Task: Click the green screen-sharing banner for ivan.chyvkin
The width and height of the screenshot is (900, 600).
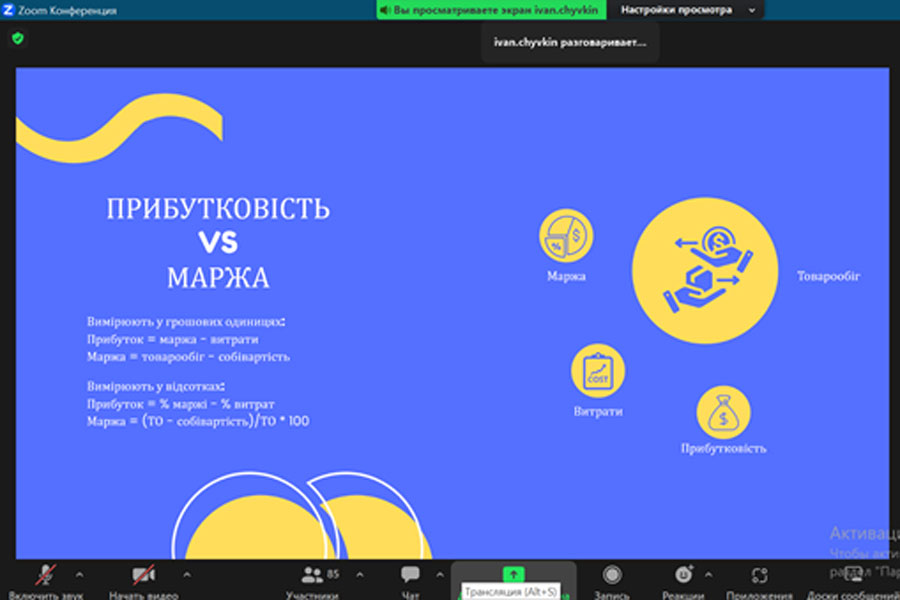Action: (x=491, y=10)
